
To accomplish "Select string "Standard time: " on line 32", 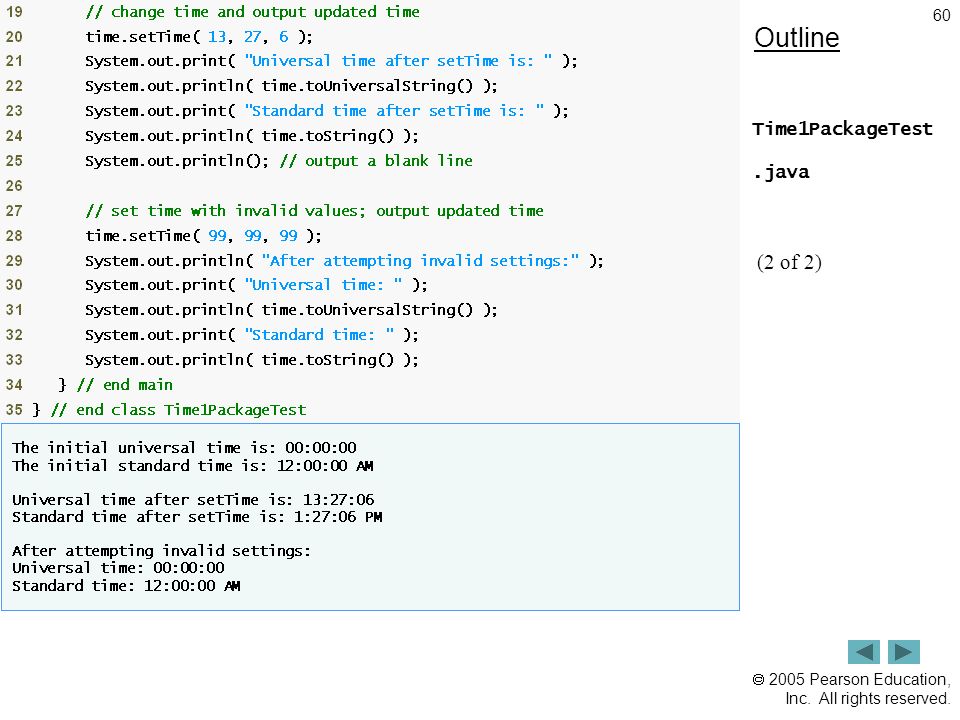I will coord(319,335).
